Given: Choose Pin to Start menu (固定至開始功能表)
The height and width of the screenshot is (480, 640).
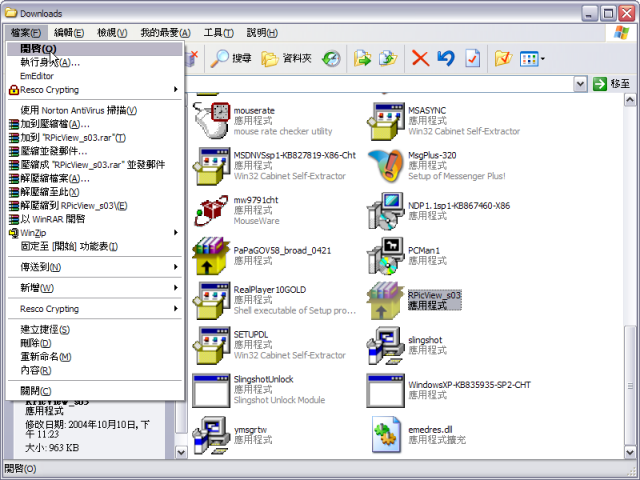Looking at the screenshot, I should click(95, 247).
